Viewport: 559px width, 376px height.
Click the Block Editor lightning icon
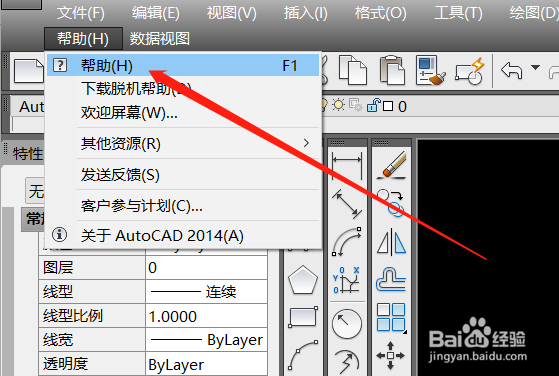(470, 71)
